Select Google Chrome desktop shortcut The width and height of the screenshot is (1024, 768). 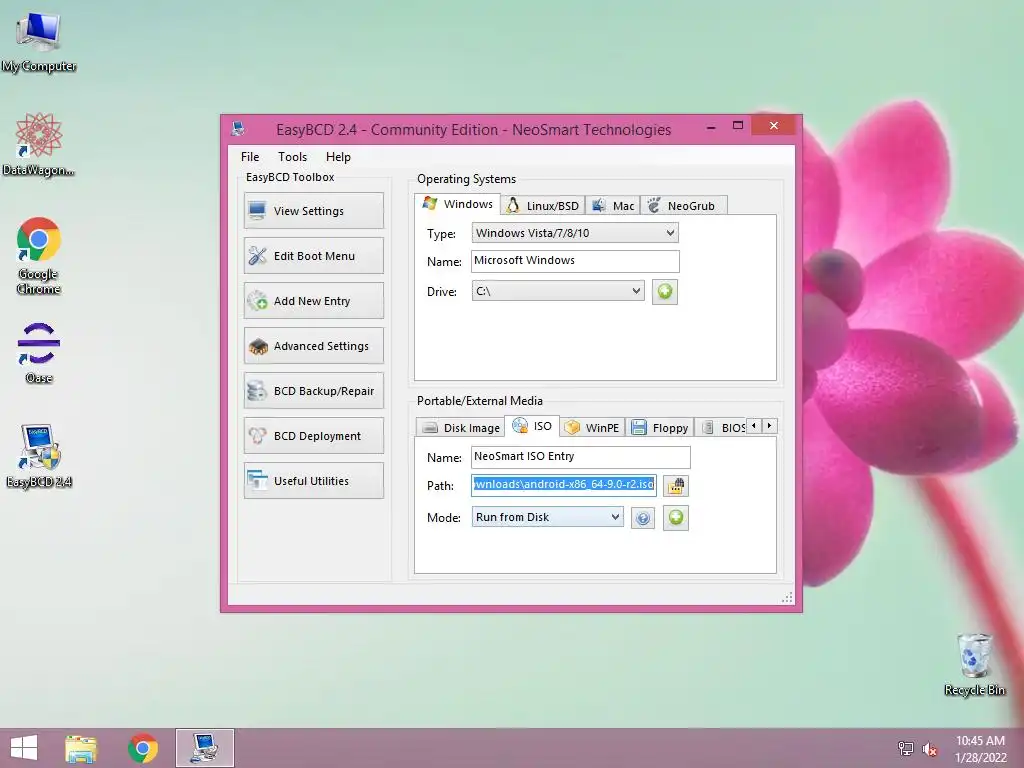[39, 256]
